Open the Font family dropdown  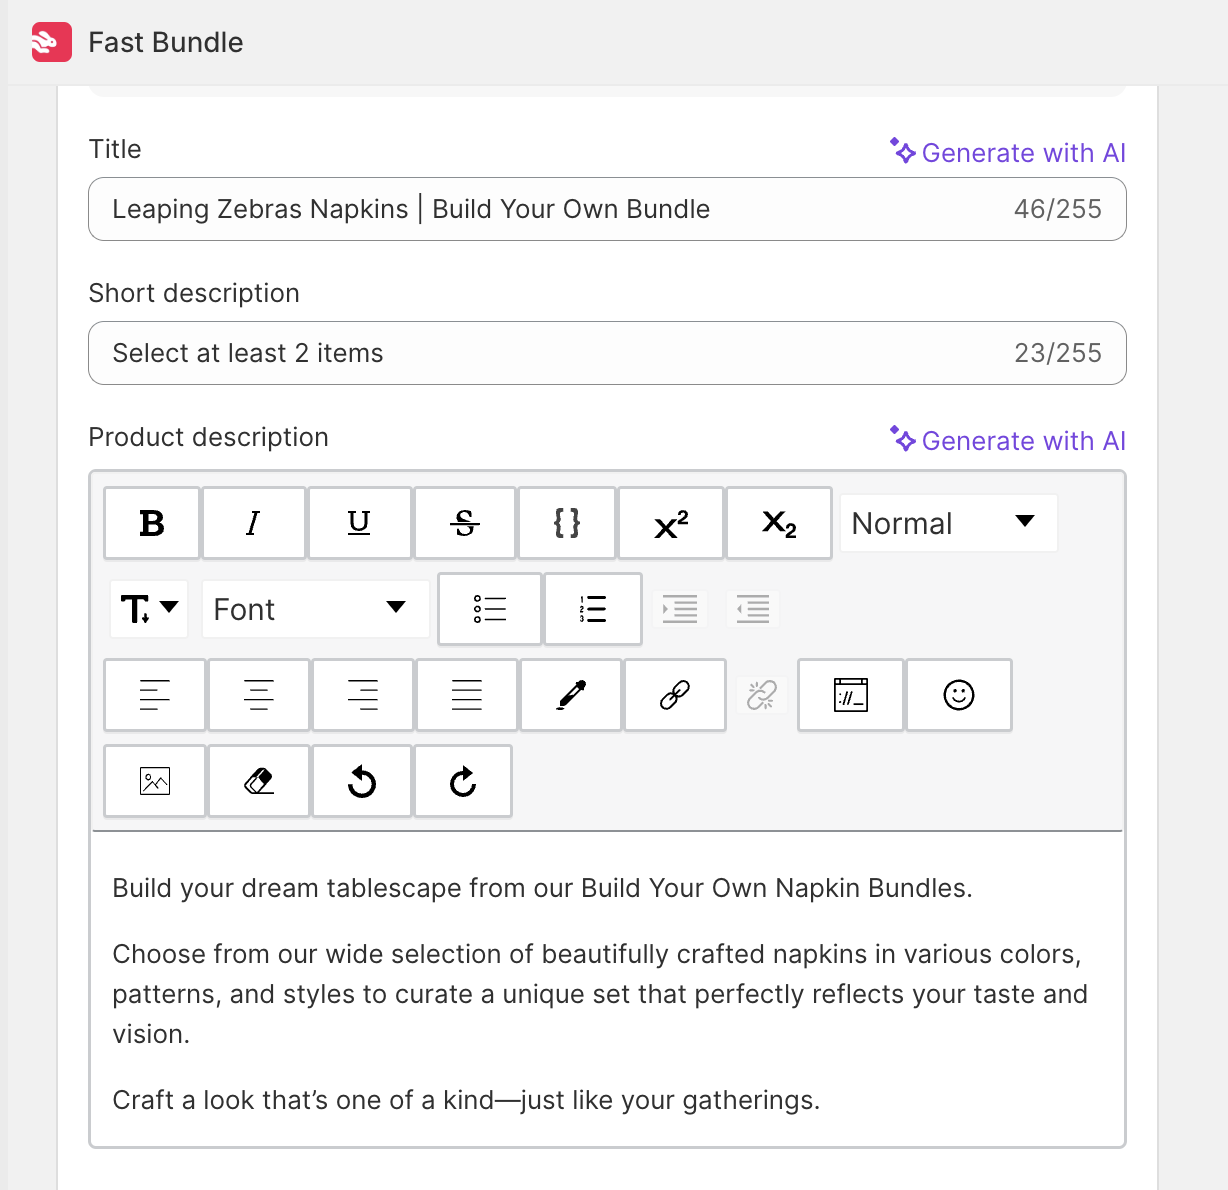[315, 609]
